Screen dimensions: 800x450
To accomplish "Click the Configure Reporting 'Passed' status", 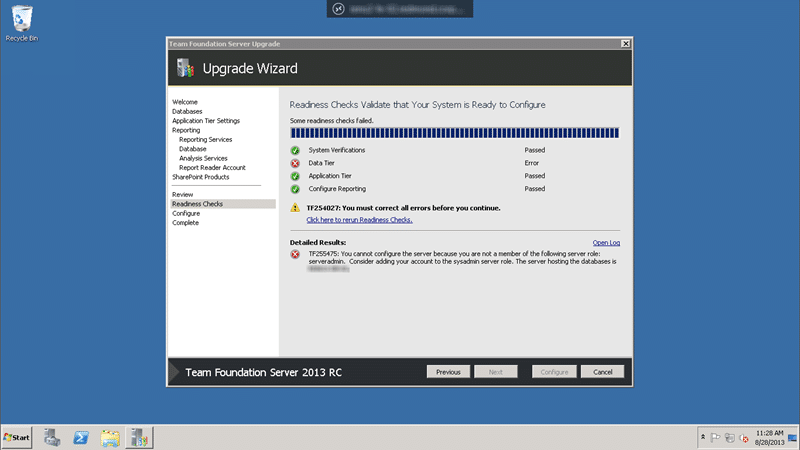I will click(x=535, y=189).
